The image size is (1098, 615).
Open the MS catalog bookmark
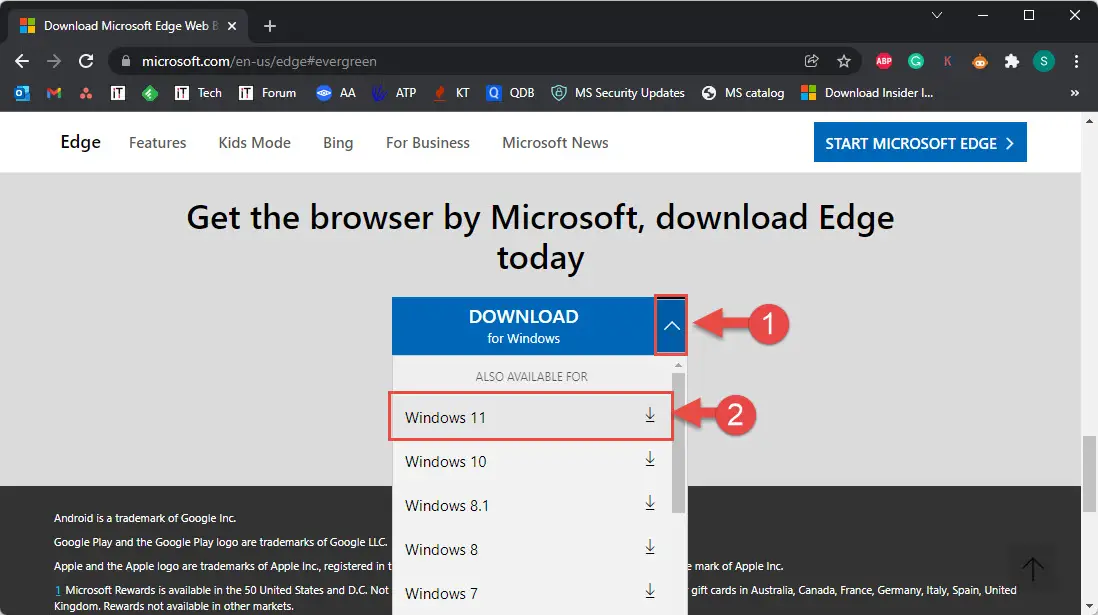click(743, 93)
